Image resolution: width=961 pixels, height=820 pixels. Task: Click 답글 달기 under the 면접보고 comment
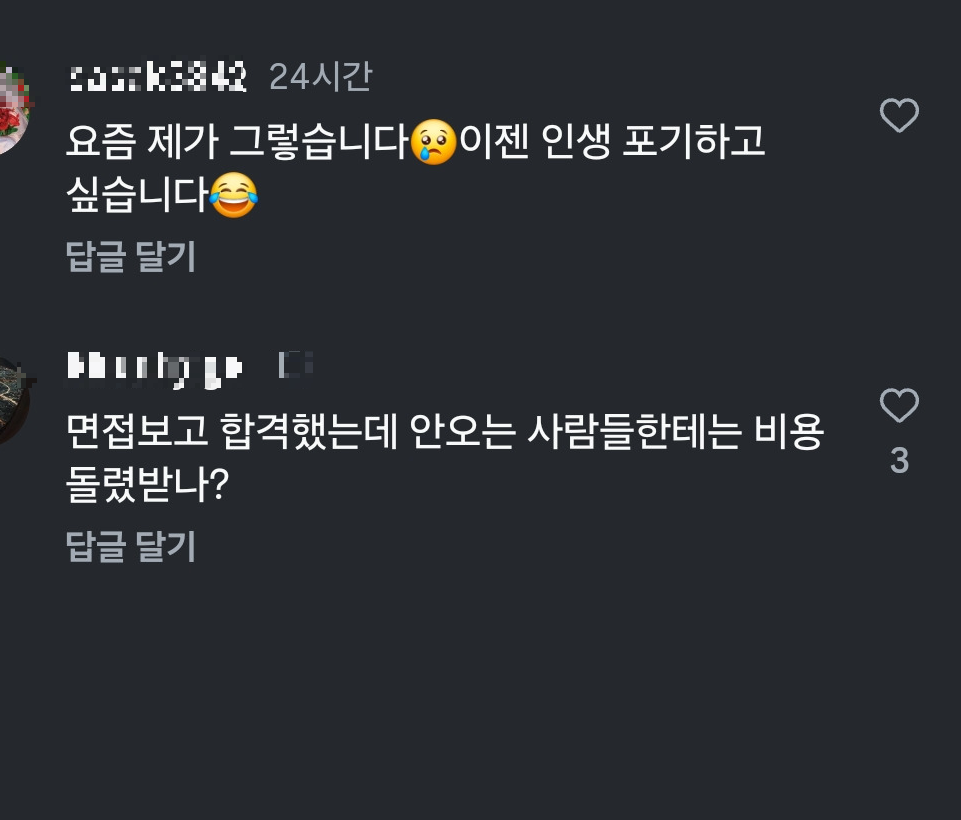coord(130,547)
